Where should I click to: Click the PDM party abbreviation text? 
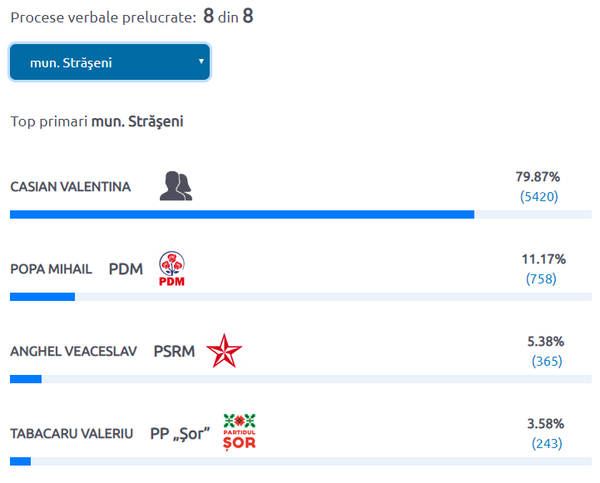point(125,269)
